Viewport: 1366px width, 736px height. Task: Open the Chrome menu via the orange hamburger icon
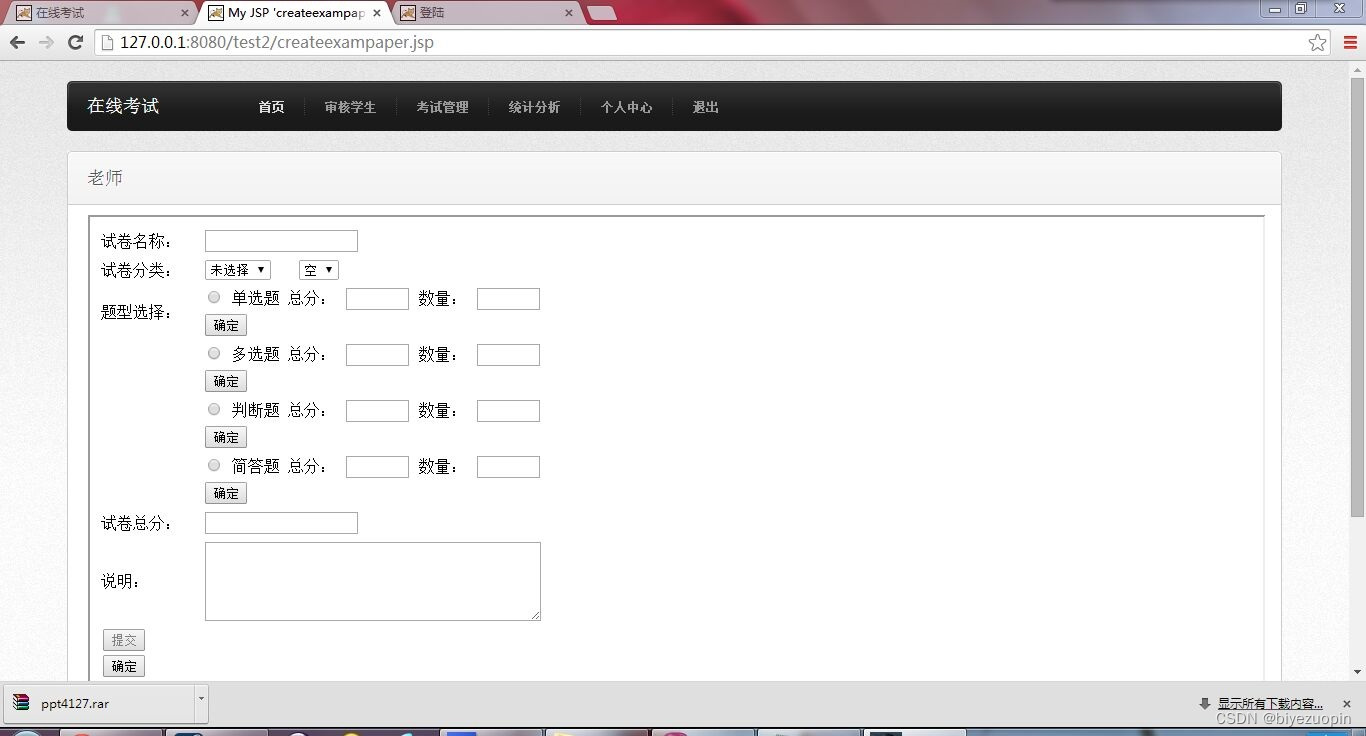click(1351, 42)
